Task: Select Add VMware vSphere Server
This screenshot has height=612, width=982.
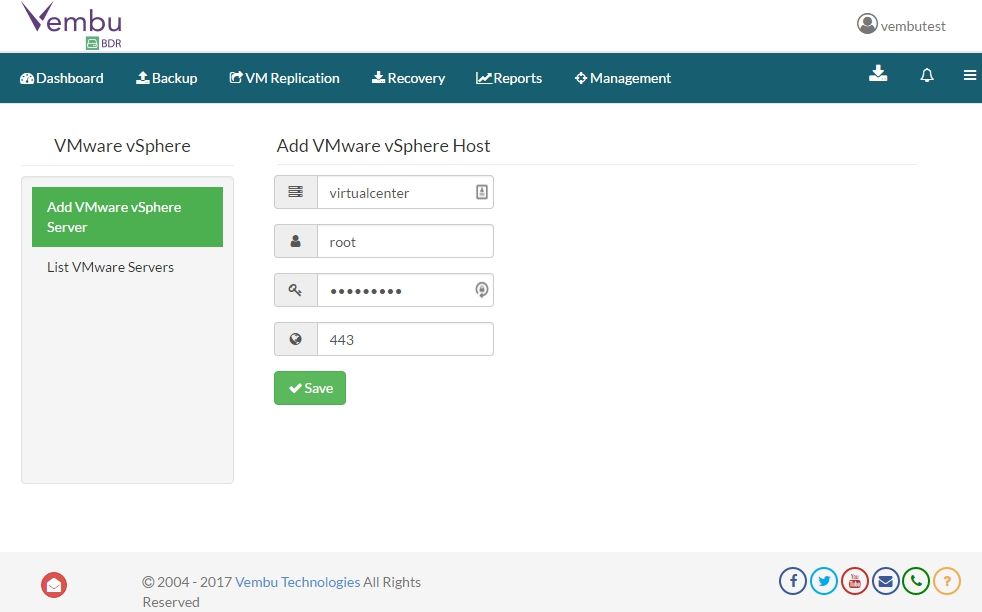Action: click(127, 217)
